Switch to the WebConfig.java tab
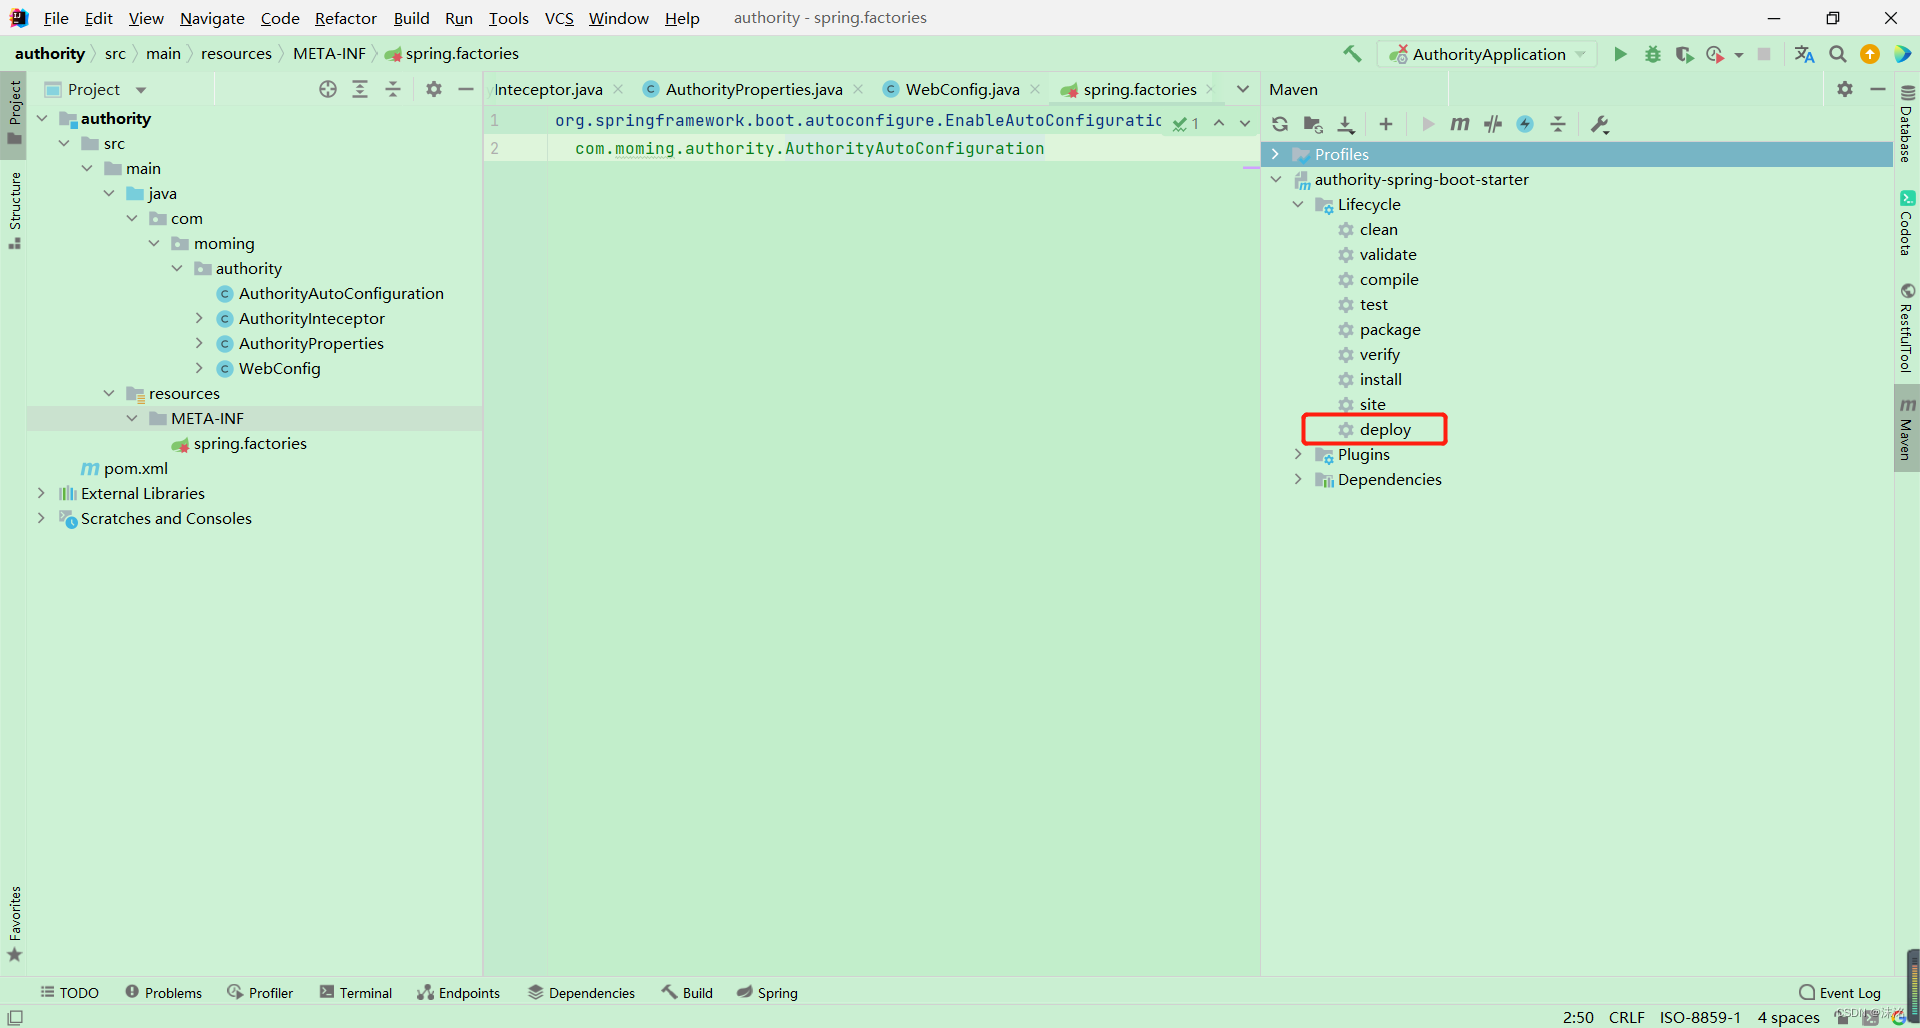The height and width of the screenshot is (1028, 1920). pos(960,89)
